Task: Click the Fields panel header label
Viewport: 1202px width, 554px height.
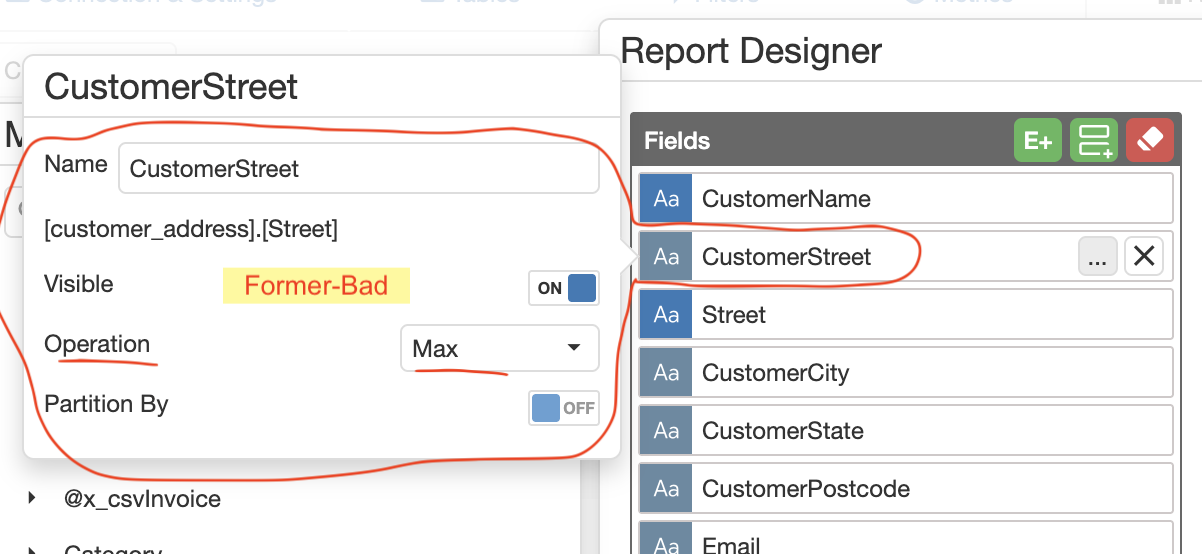Action: tap(677, 141)
